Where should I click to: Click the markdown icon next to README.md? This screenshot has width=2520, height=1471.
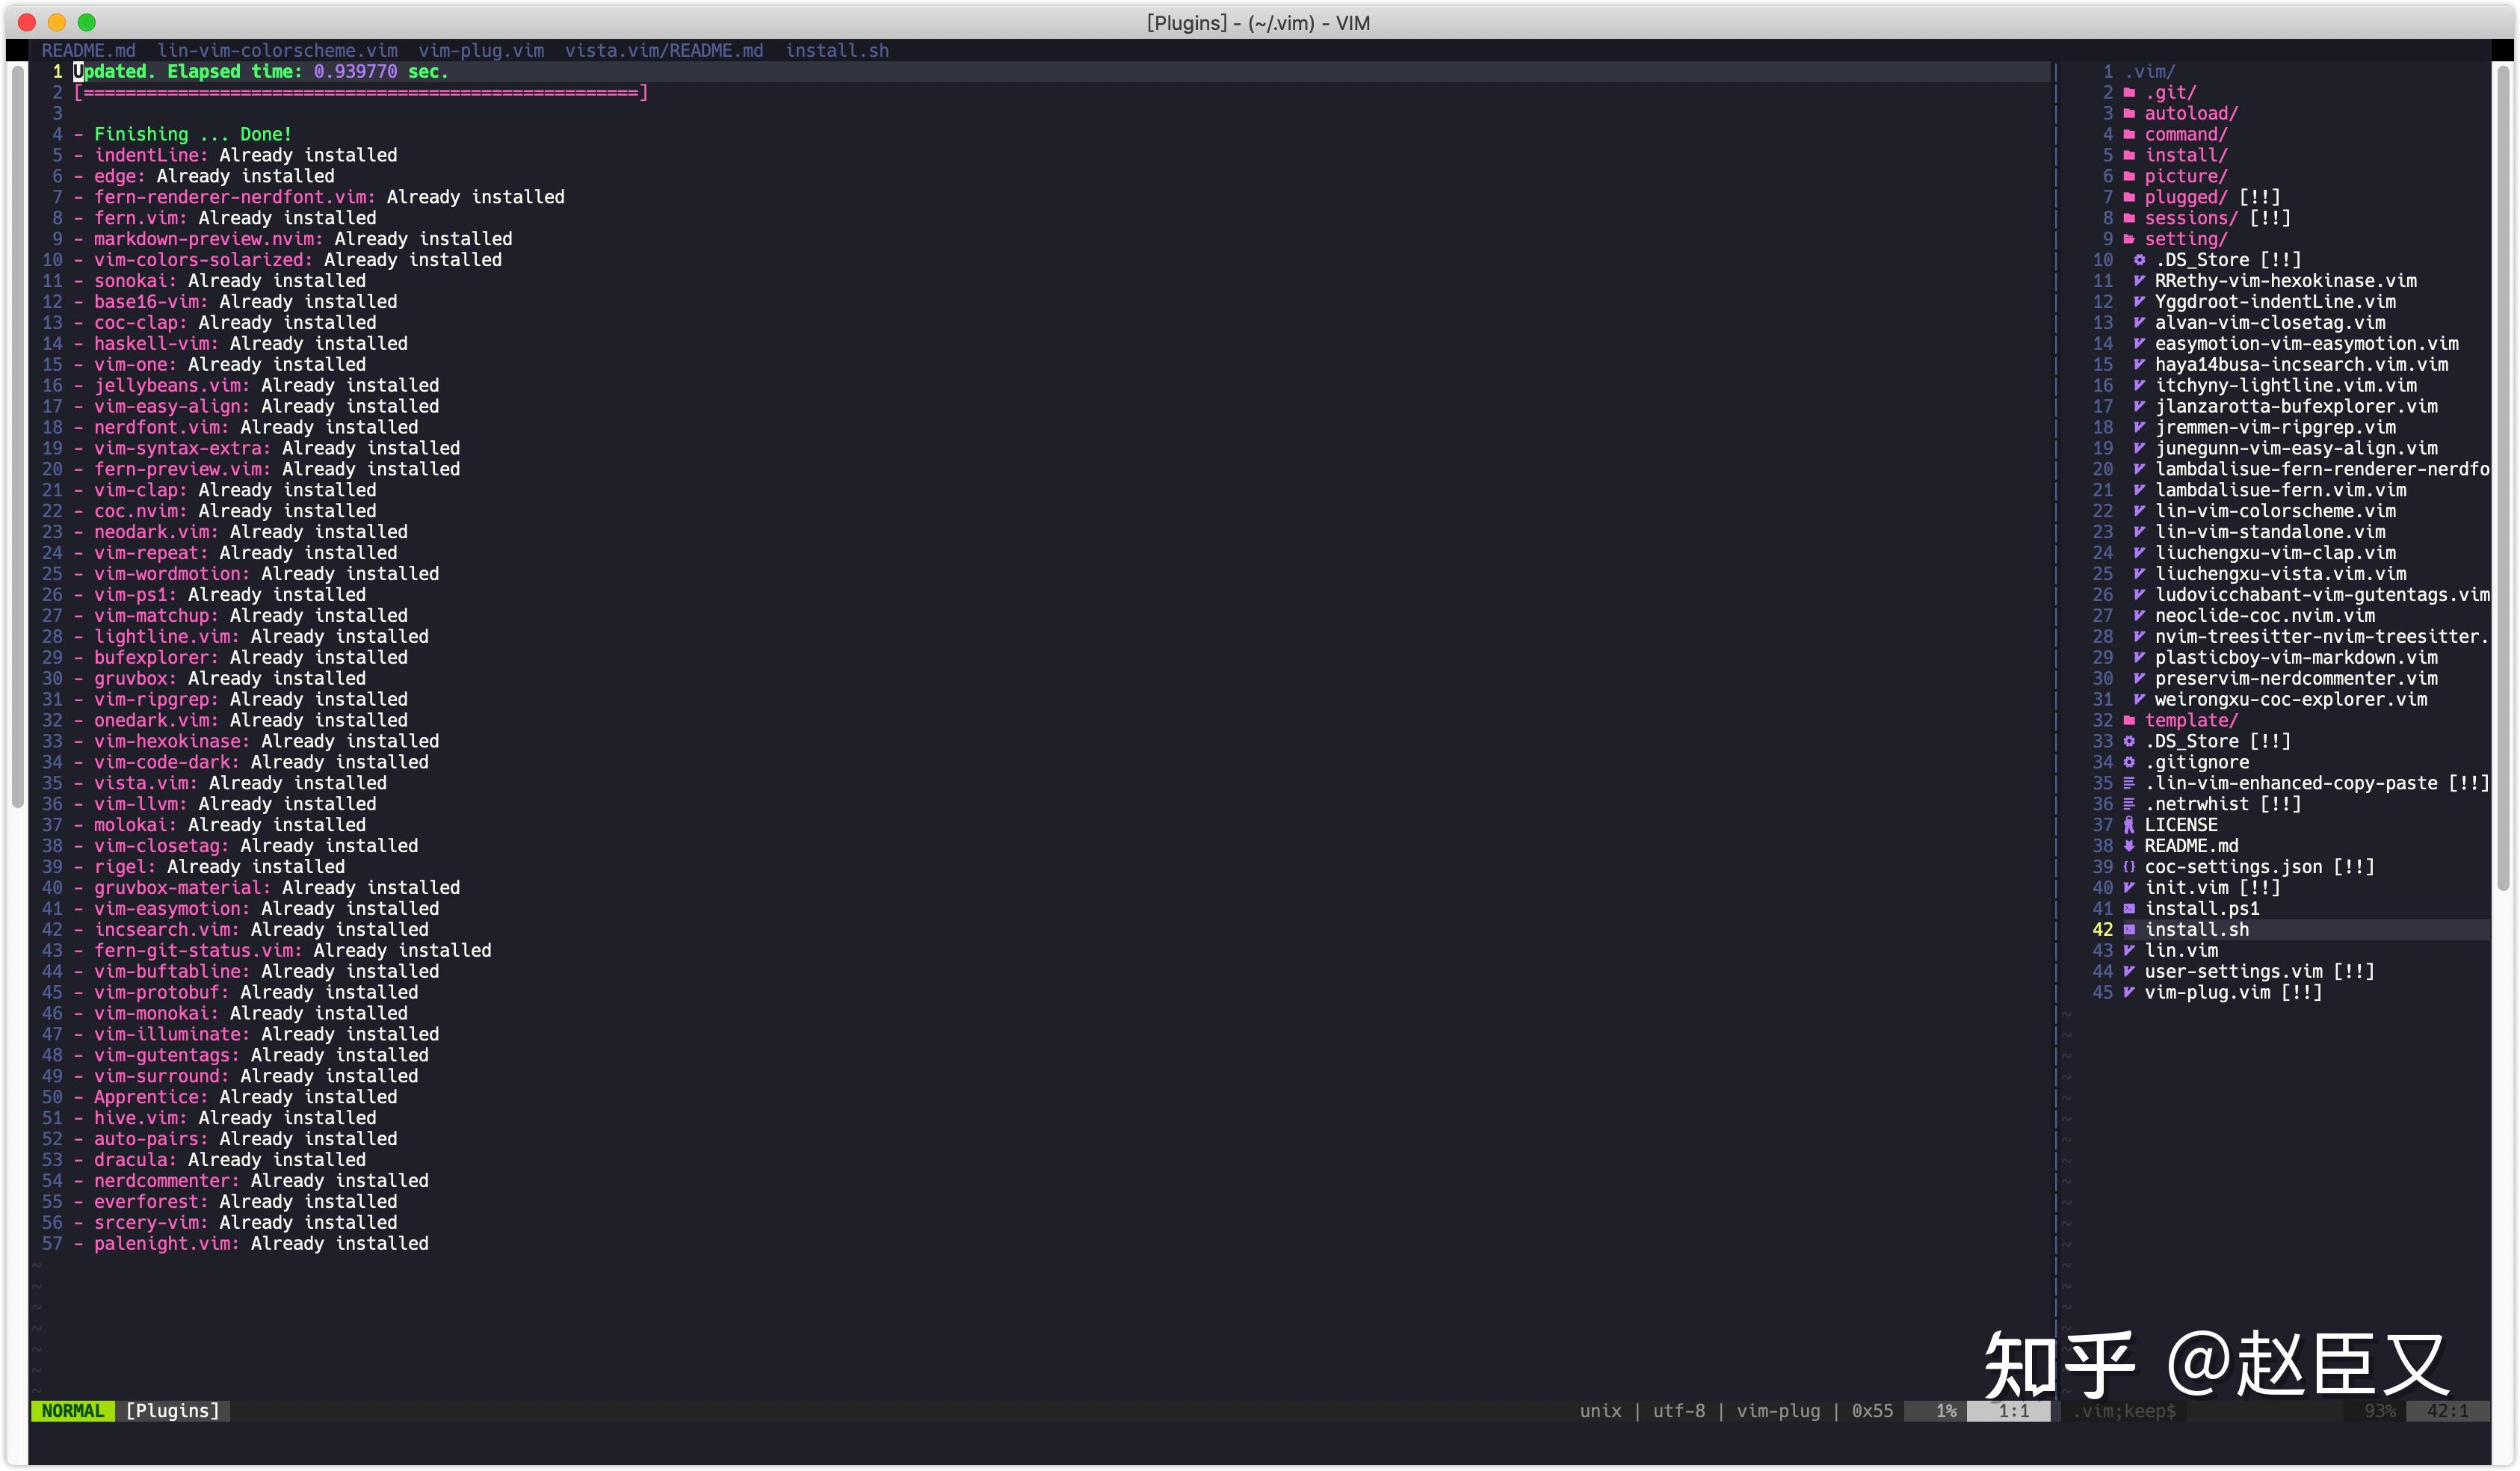2129,846
